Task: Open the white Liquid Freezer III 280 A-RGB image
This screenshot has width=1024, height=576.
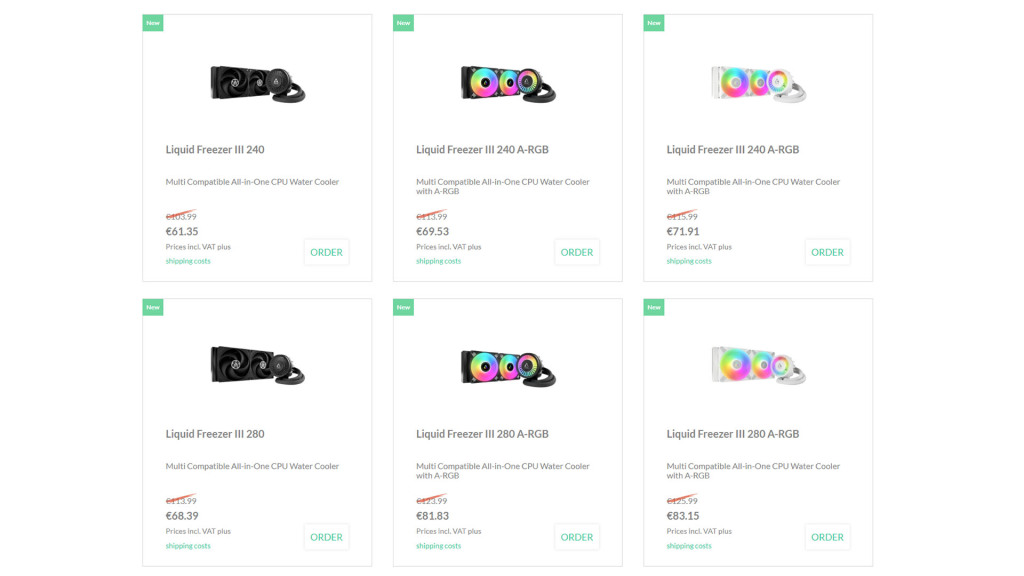Action: (758, 367)
